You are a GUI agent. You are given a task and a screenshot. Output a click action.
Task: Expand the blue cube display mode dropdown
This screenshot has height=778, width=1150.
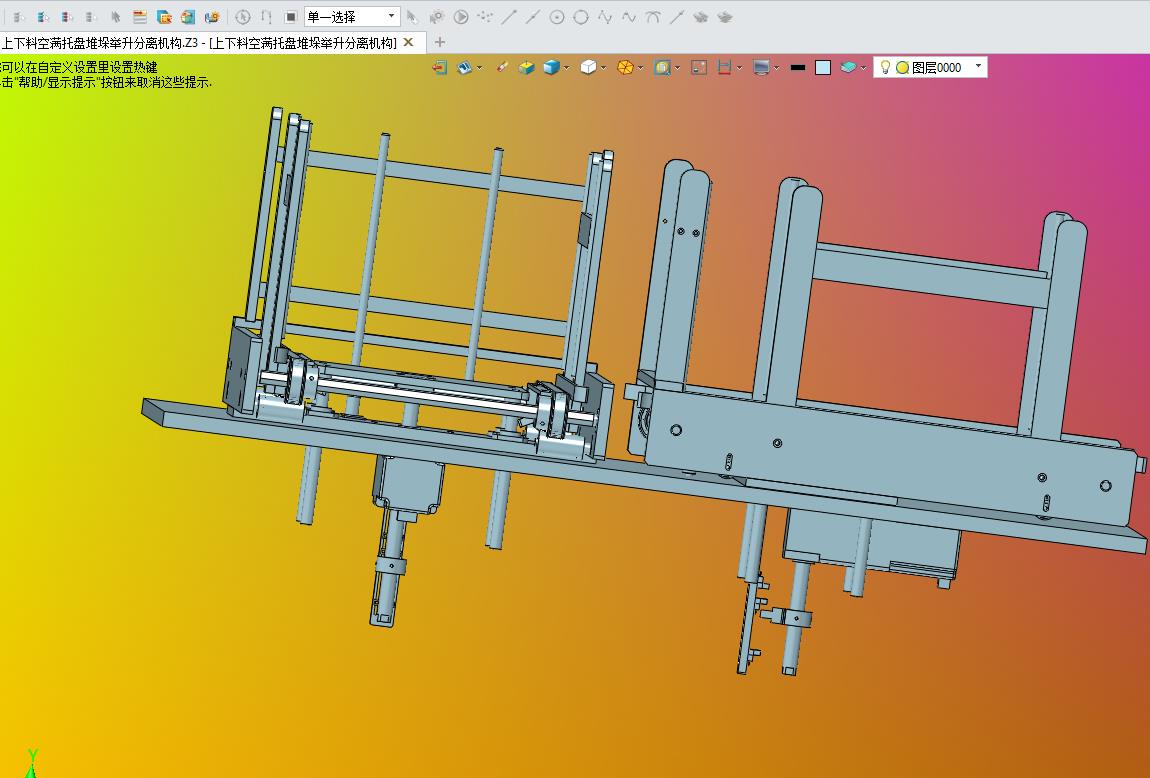[x=567, y=67]
